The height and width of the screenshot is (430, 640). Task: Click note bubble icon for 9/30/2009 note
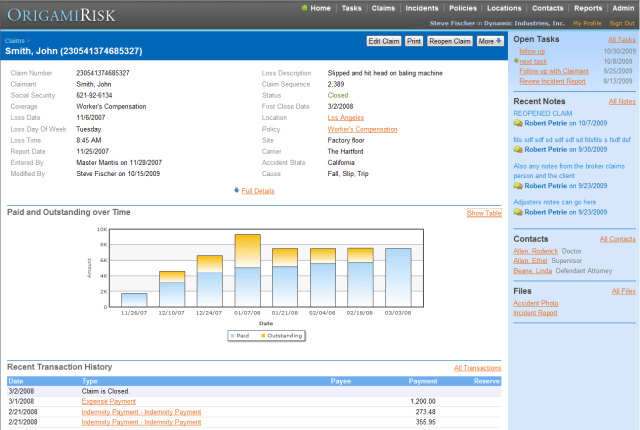point(518,149)
